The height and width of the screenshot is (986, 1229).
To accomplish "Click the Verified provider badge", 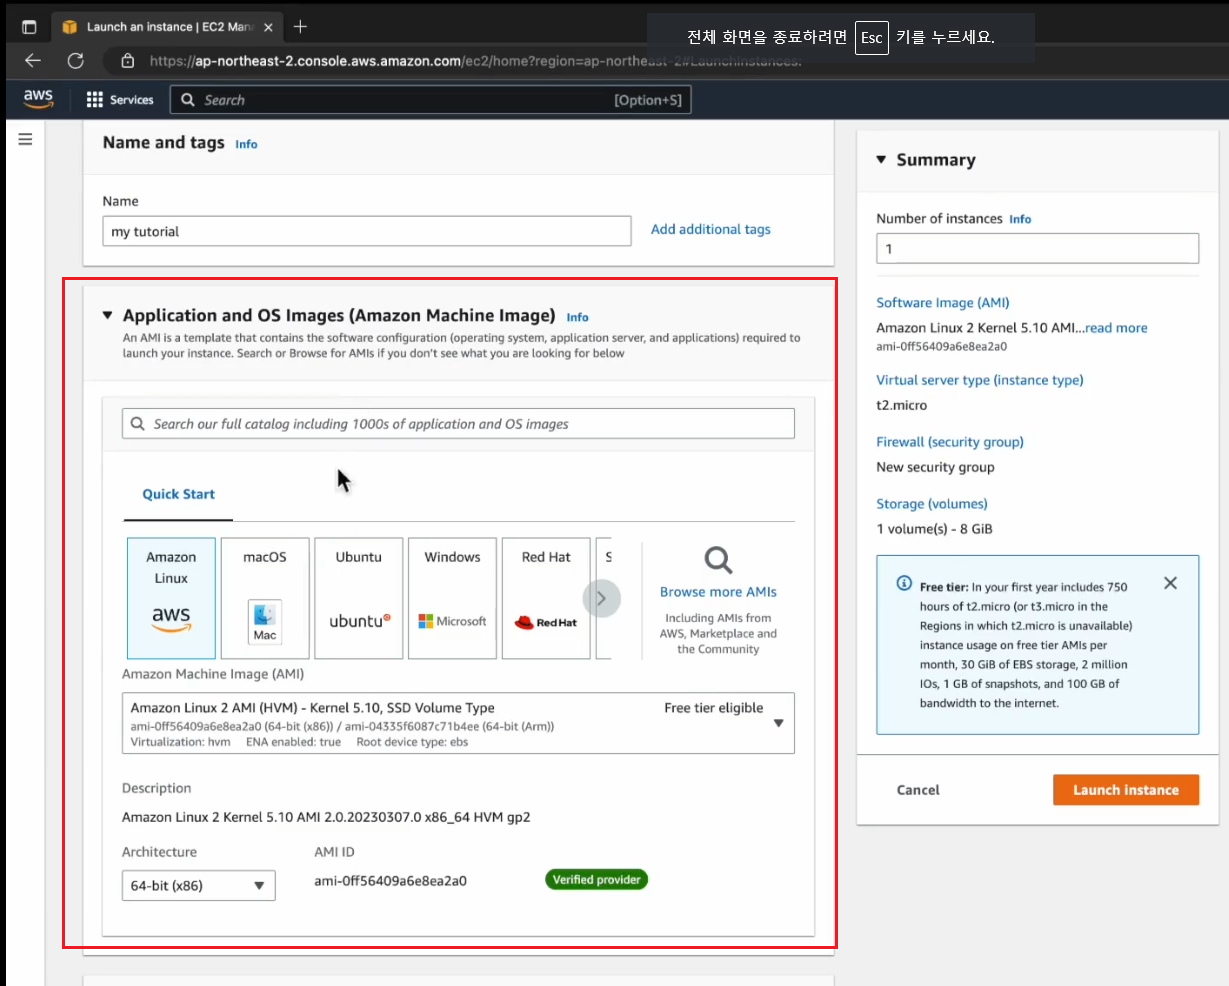I will [x=597, y=880].
